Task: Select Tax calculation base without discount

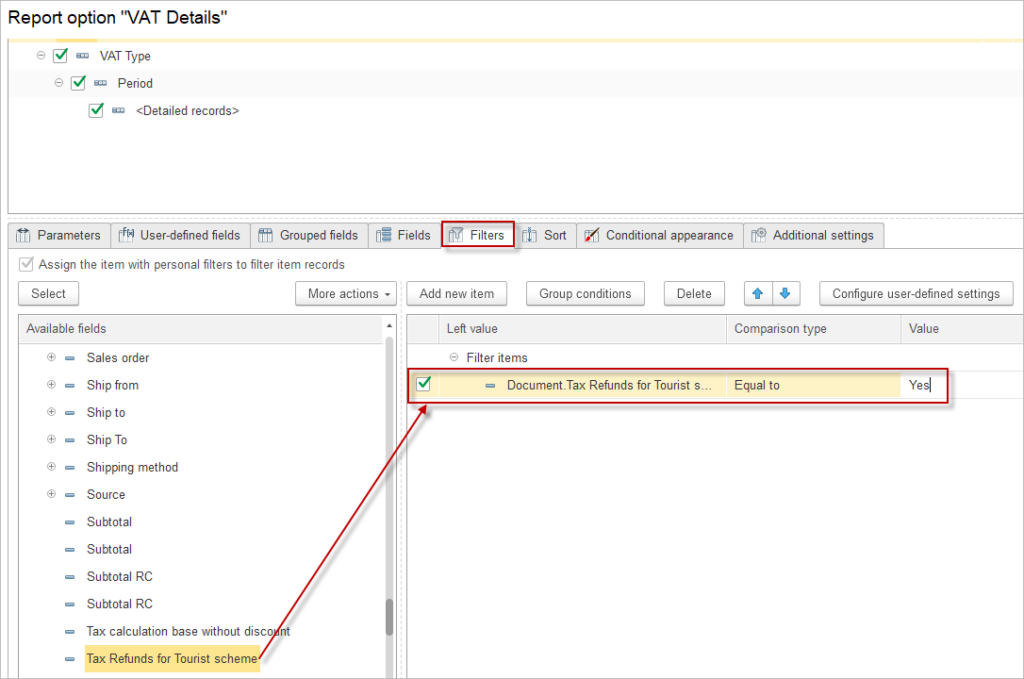Action: (x=188, y=631)
